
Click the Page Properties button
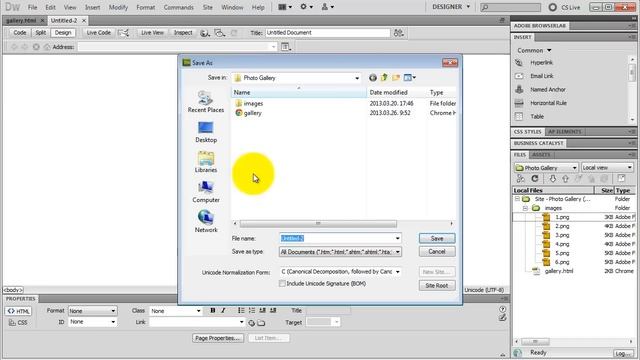(218, 338)
